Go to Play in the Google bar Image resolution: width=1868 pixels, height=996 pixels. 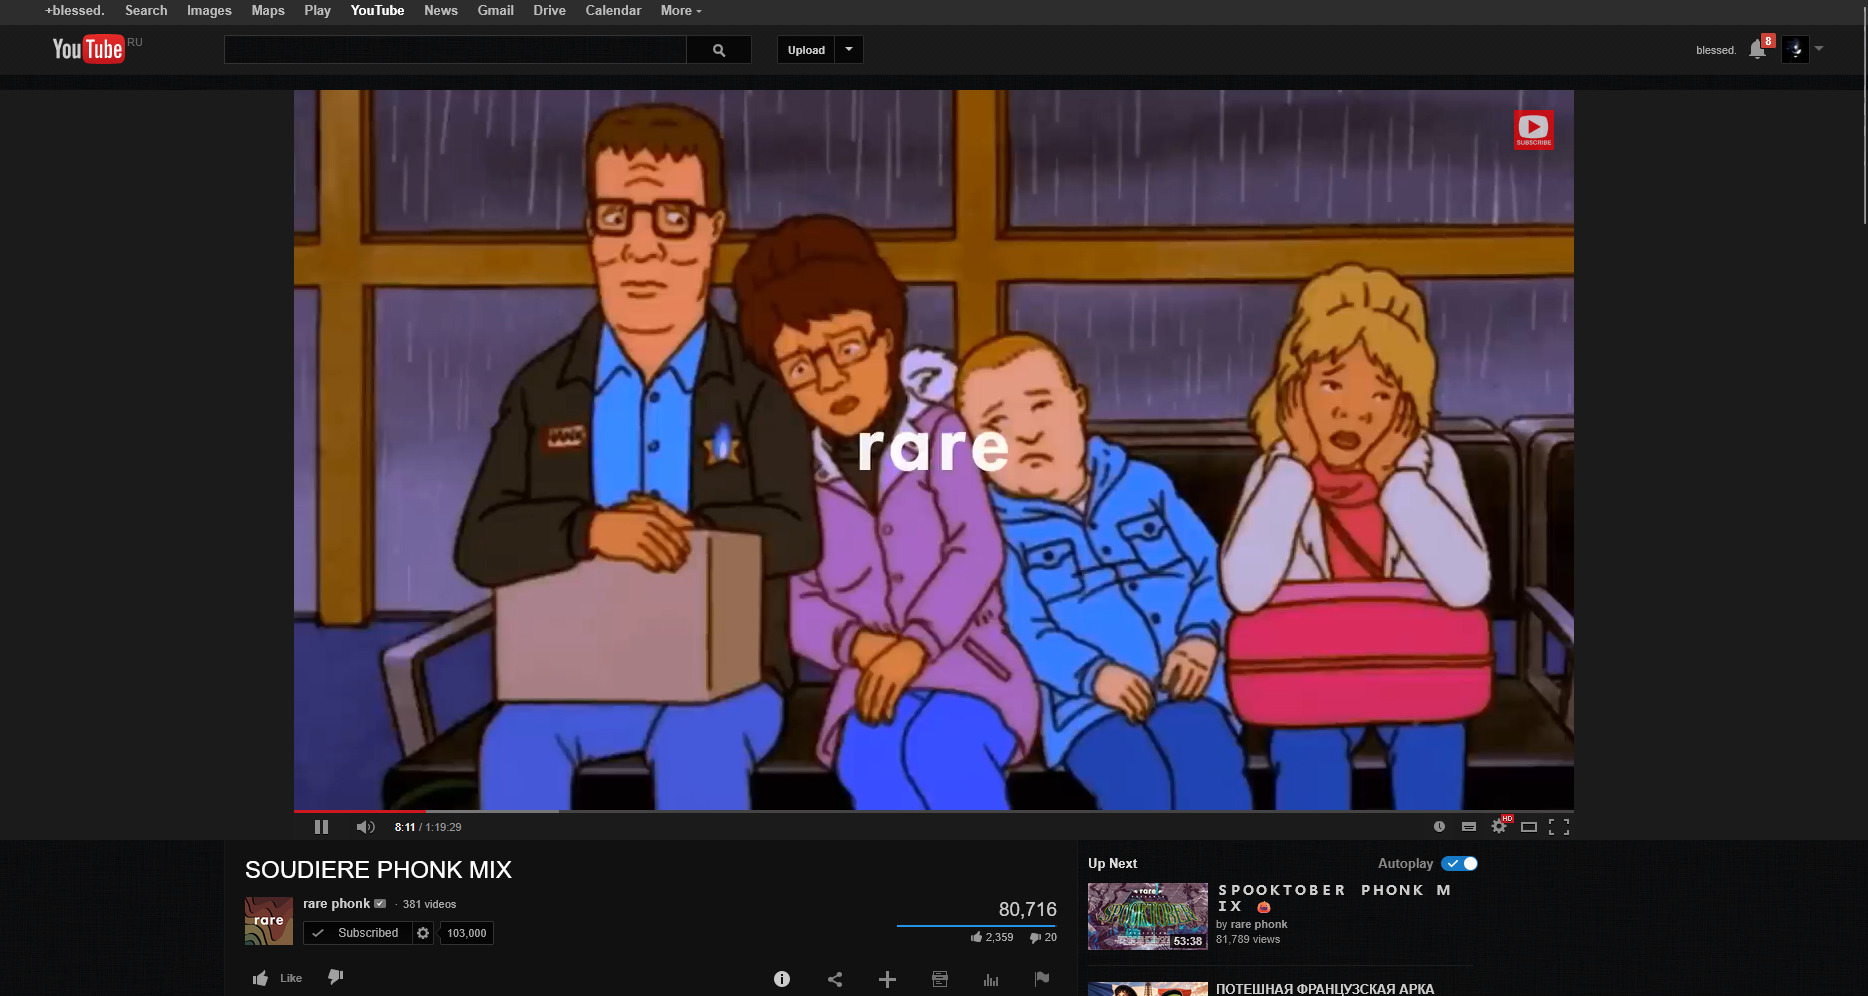tap(317, 11)
